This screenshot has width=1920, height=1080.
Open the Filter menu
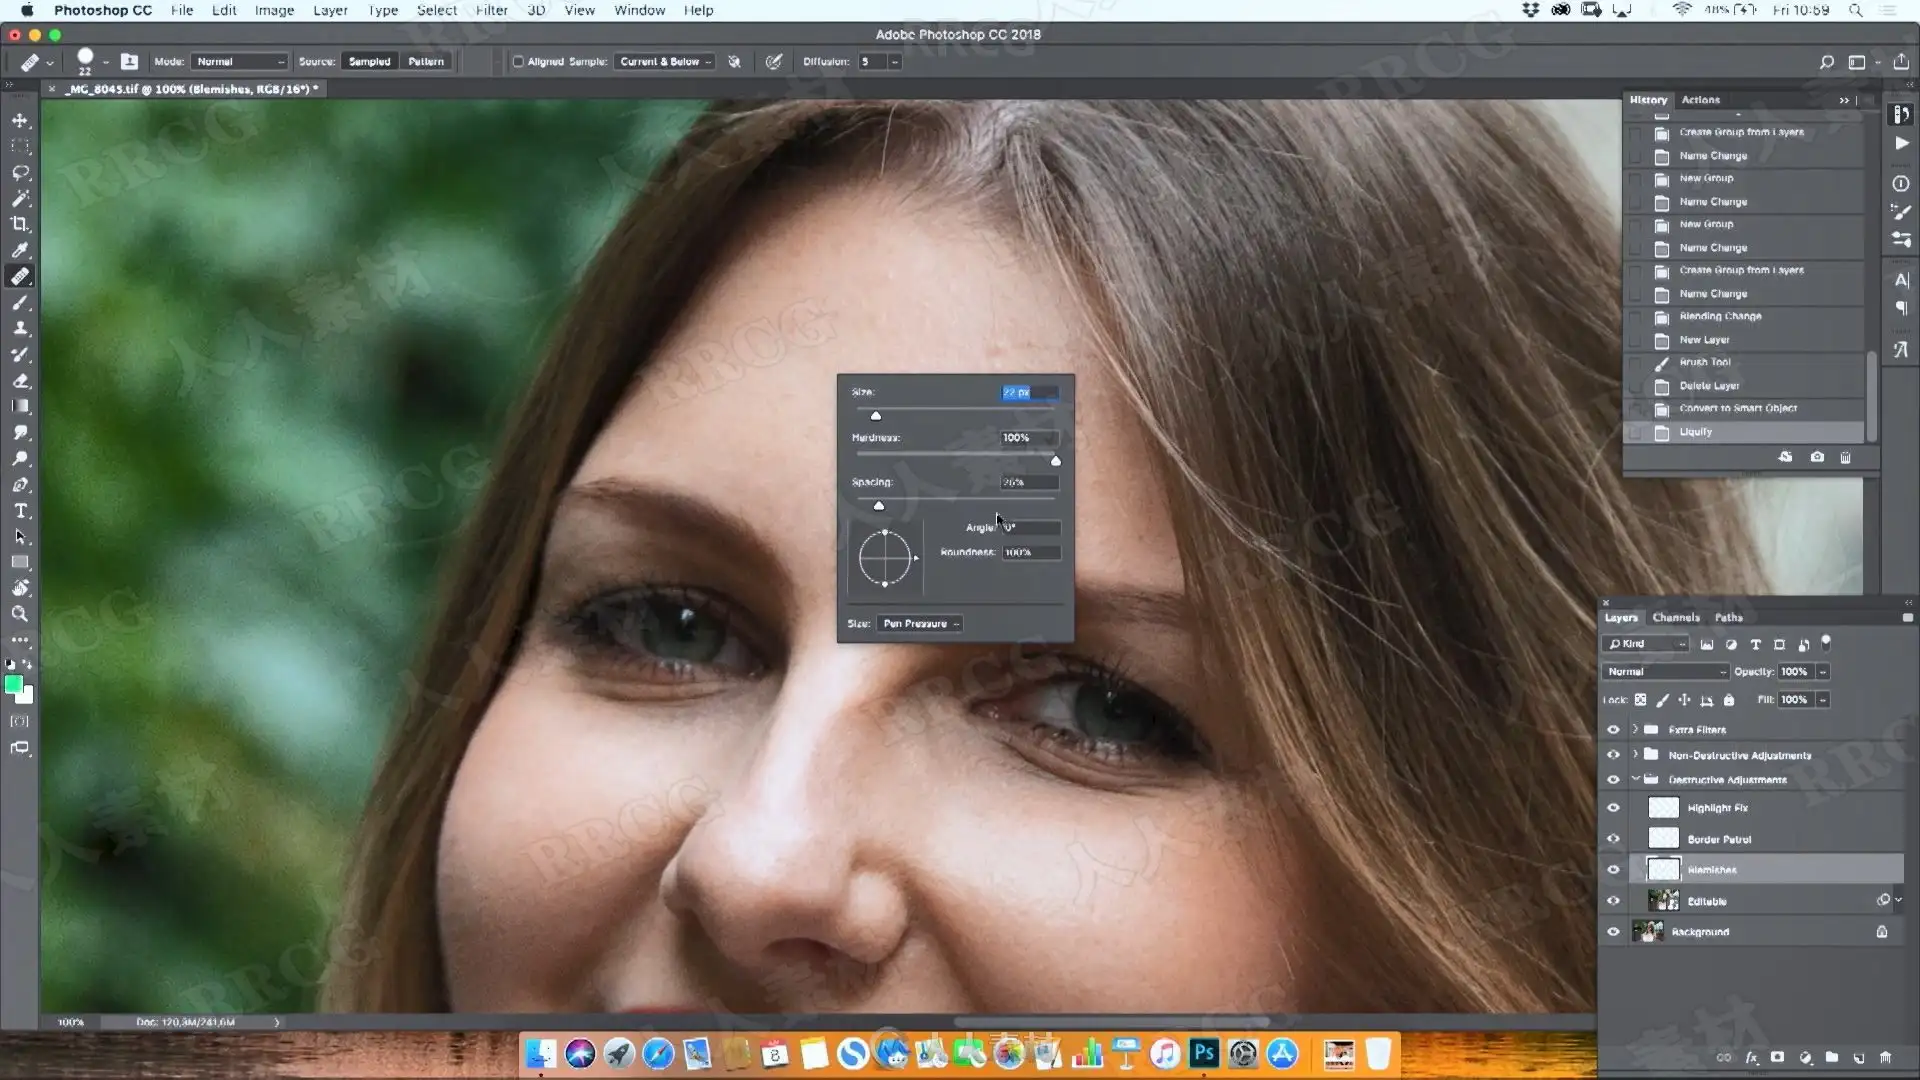tap(491, 10)
